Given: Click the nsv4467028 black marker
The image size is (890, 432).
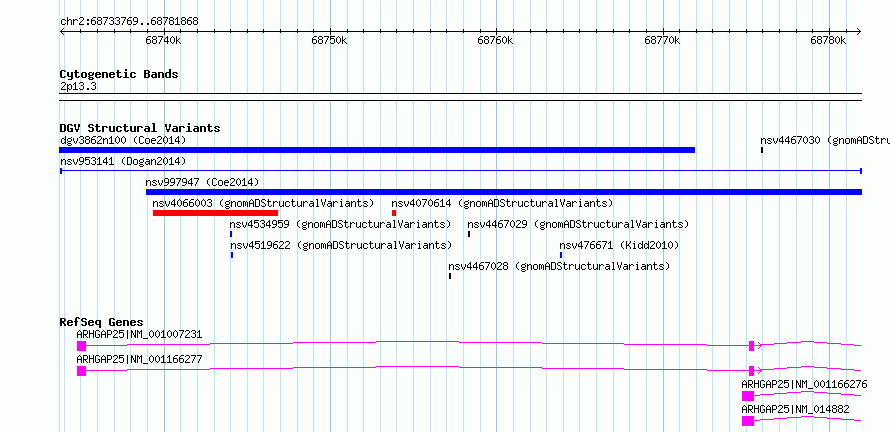Looking at the screenshot, I should (x=450, y=276).
